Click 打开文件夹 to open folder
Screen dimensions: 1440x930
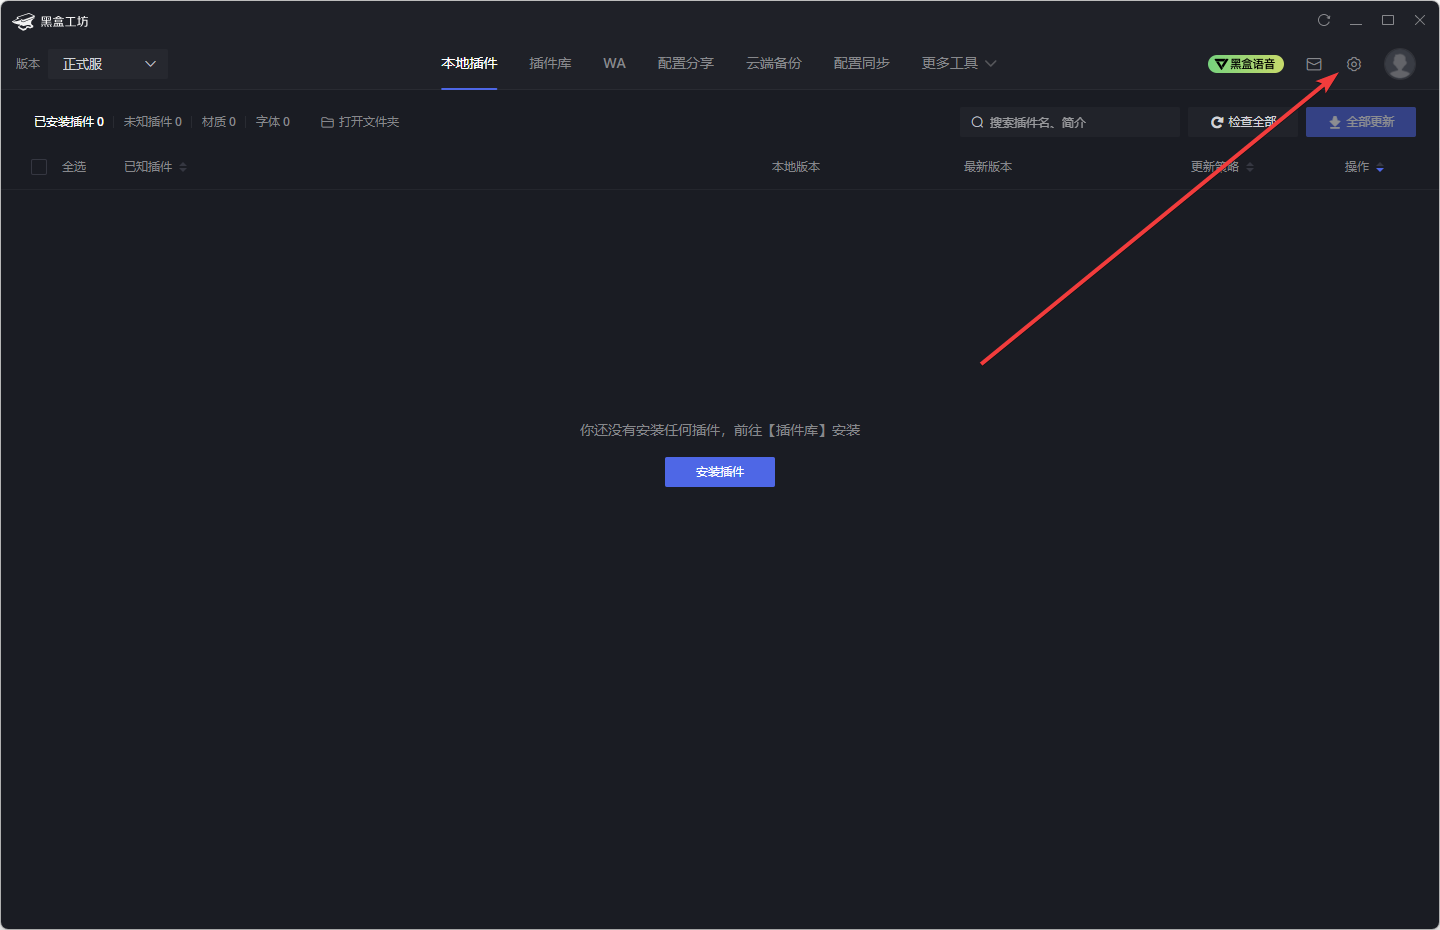click(x=360, y=122)
